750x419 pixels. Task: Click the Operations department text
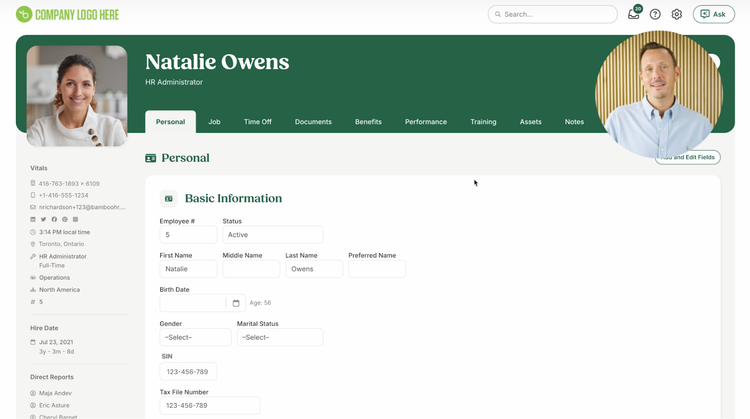coord(55,278)
